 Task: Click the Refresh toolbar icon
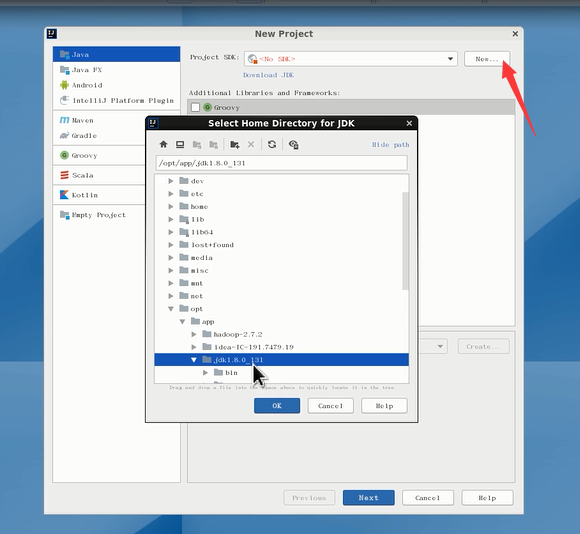272,144
